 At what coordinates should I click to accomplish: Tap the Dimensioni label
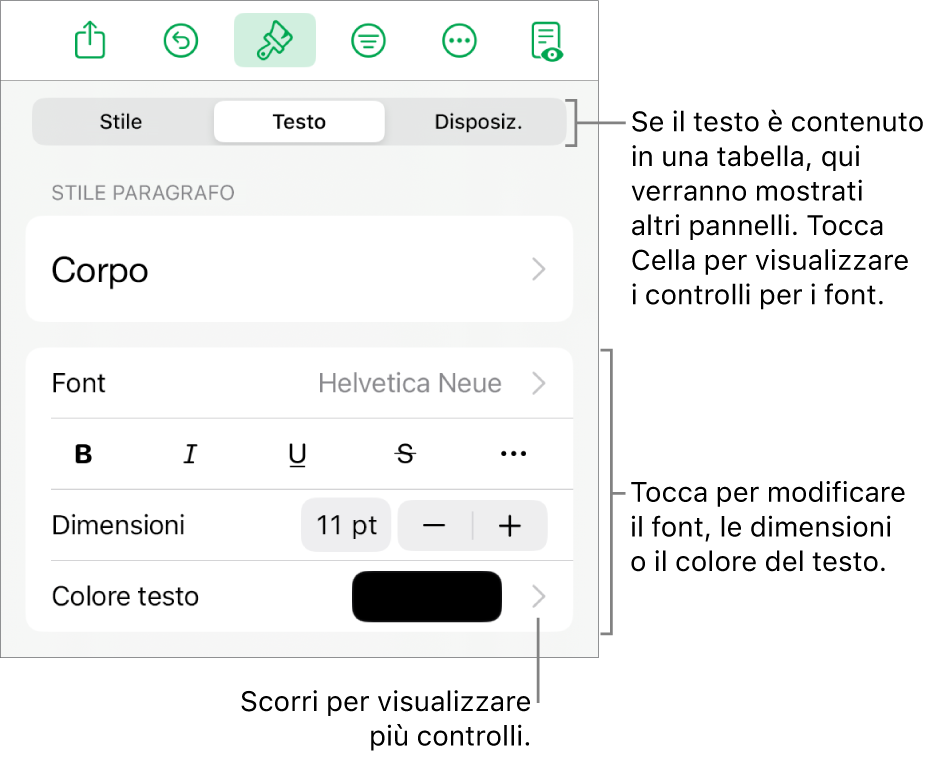point(118,525)
